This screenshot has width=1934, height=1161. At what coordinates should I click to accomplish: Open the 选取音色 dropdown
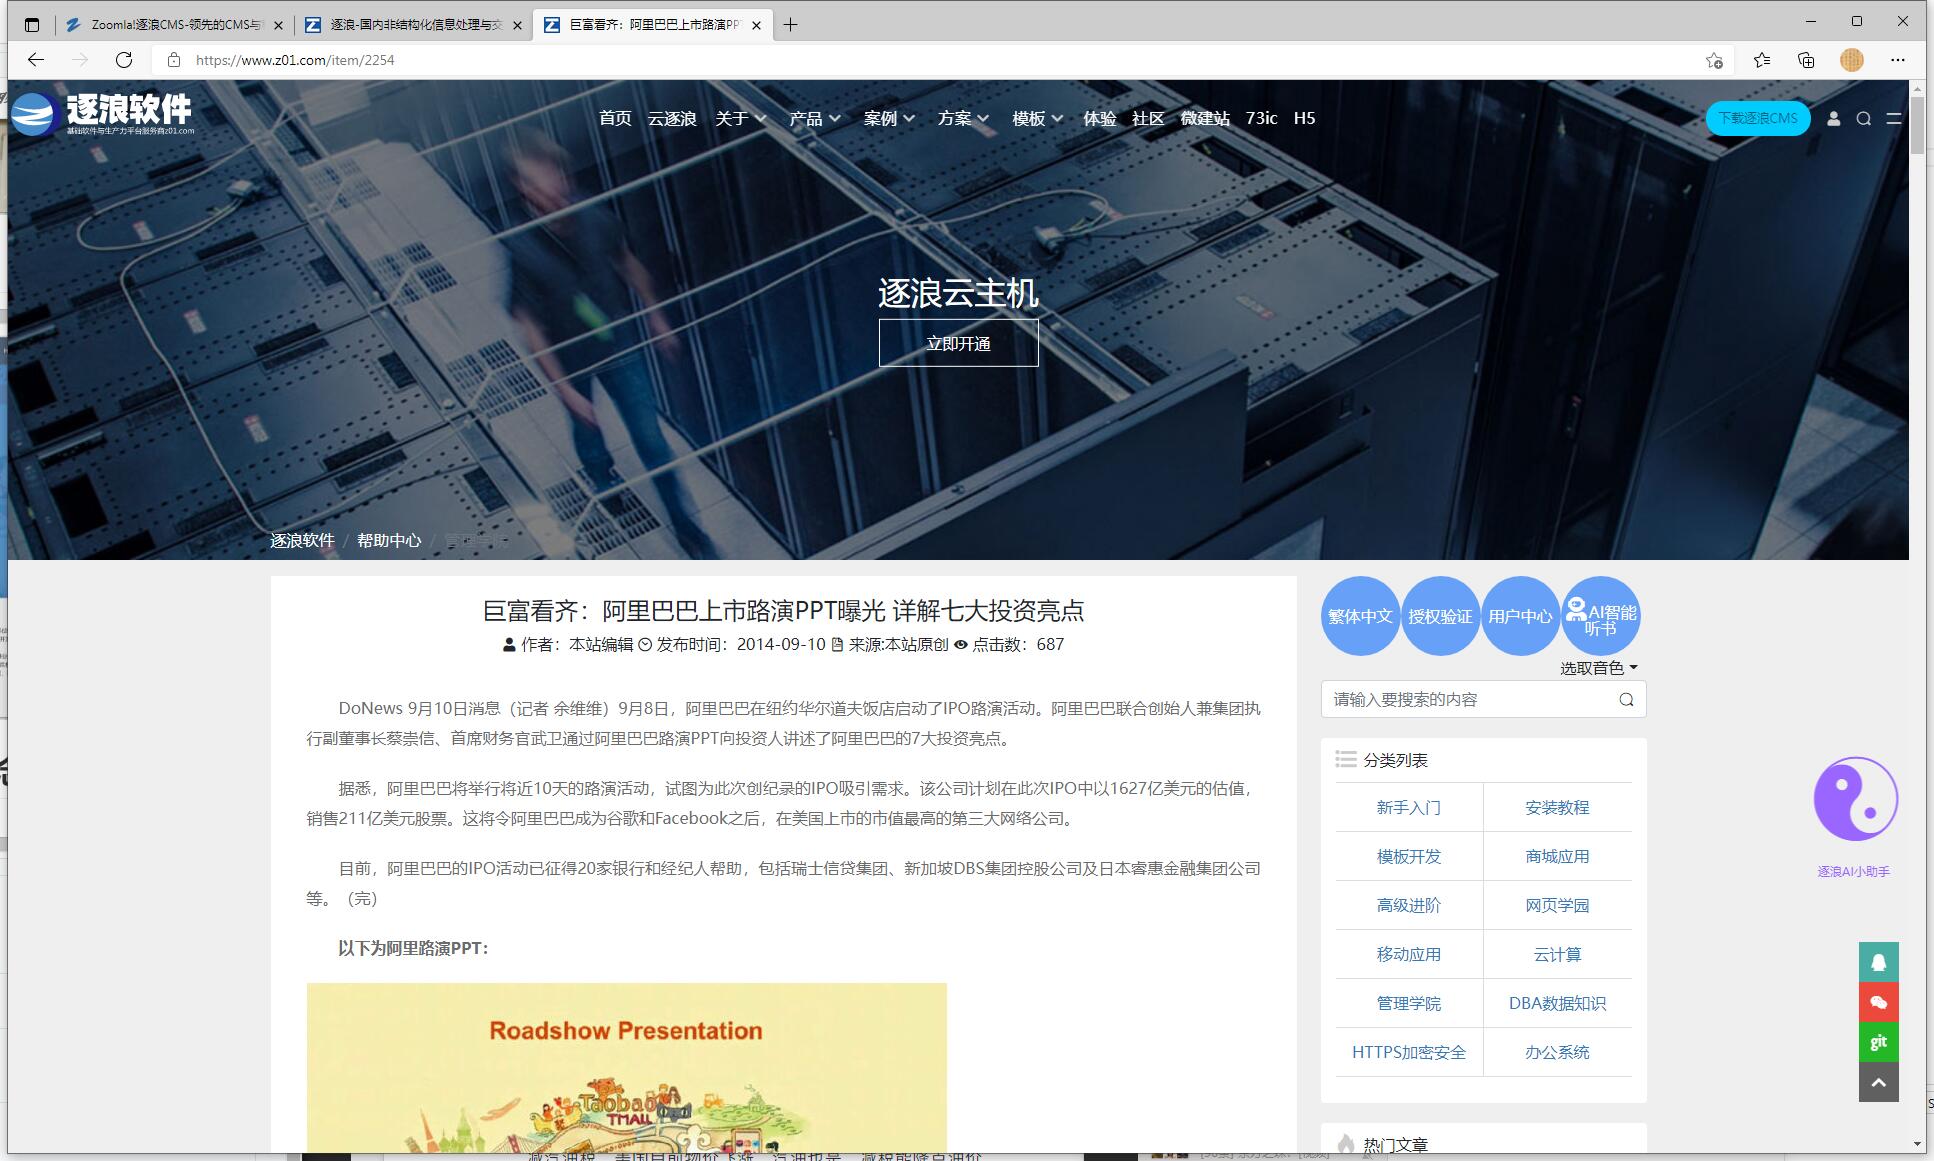coord(1598,668)
